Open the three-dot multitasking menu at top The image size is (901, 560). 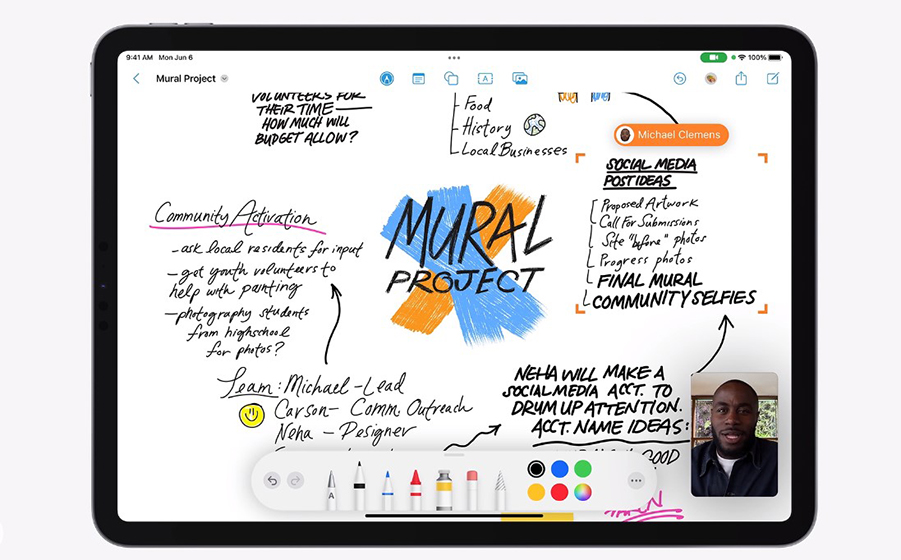coord(454,57)
